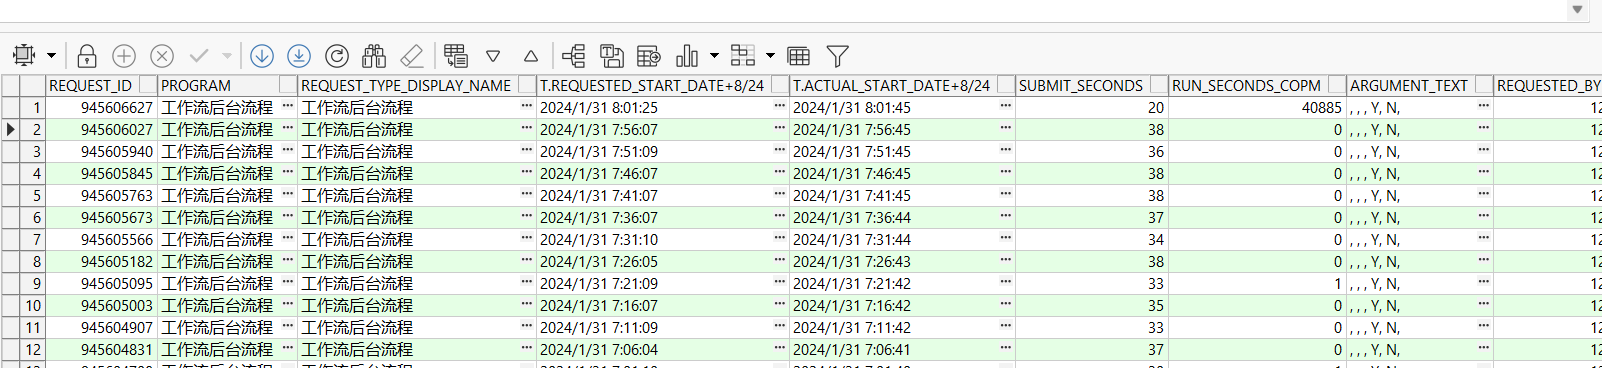This screenshot has width=1602, height=368.
Task: Click the single record view icon
Action: point(799,56)
